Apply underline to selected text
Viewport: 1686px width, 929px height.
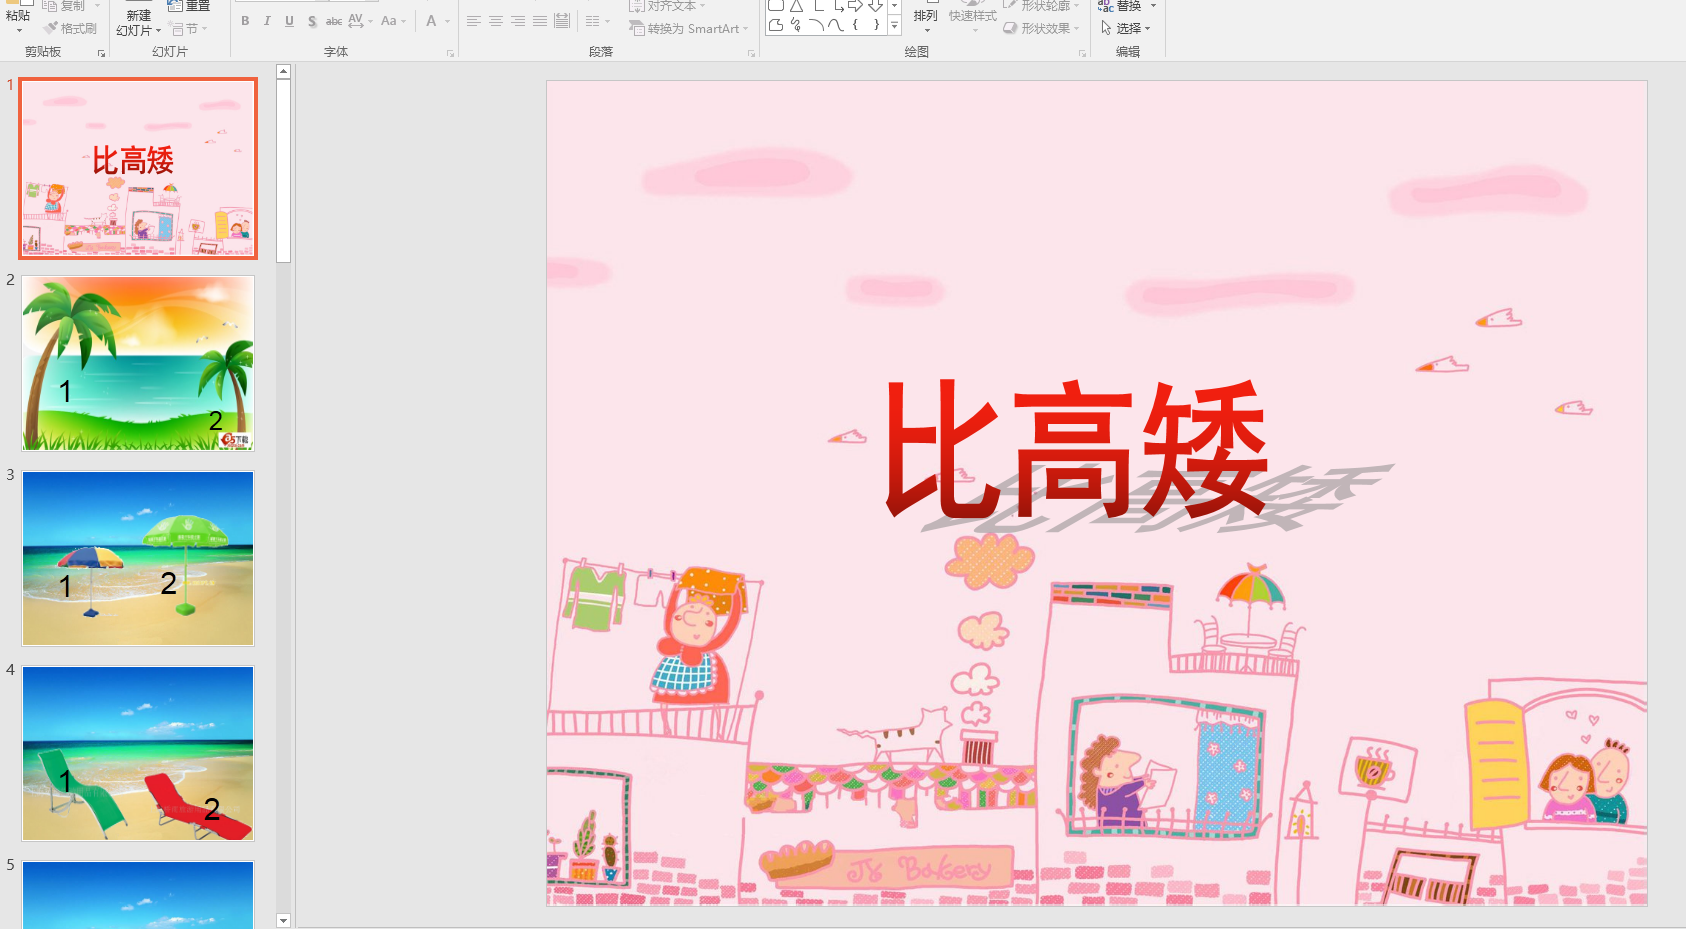(x=289, y=20)
